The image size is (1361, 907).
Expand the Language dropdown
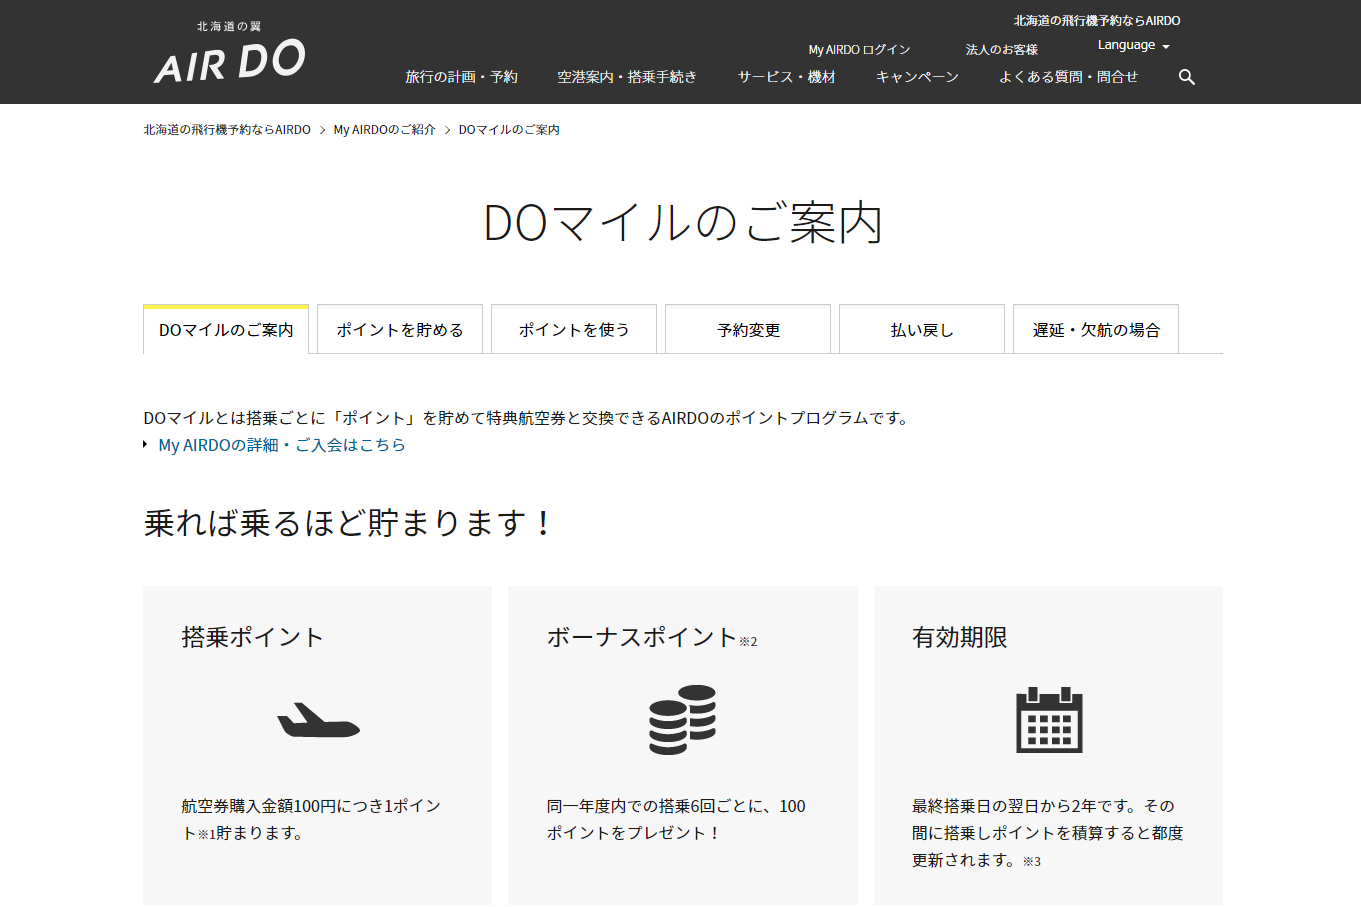tap(1133, 45)
